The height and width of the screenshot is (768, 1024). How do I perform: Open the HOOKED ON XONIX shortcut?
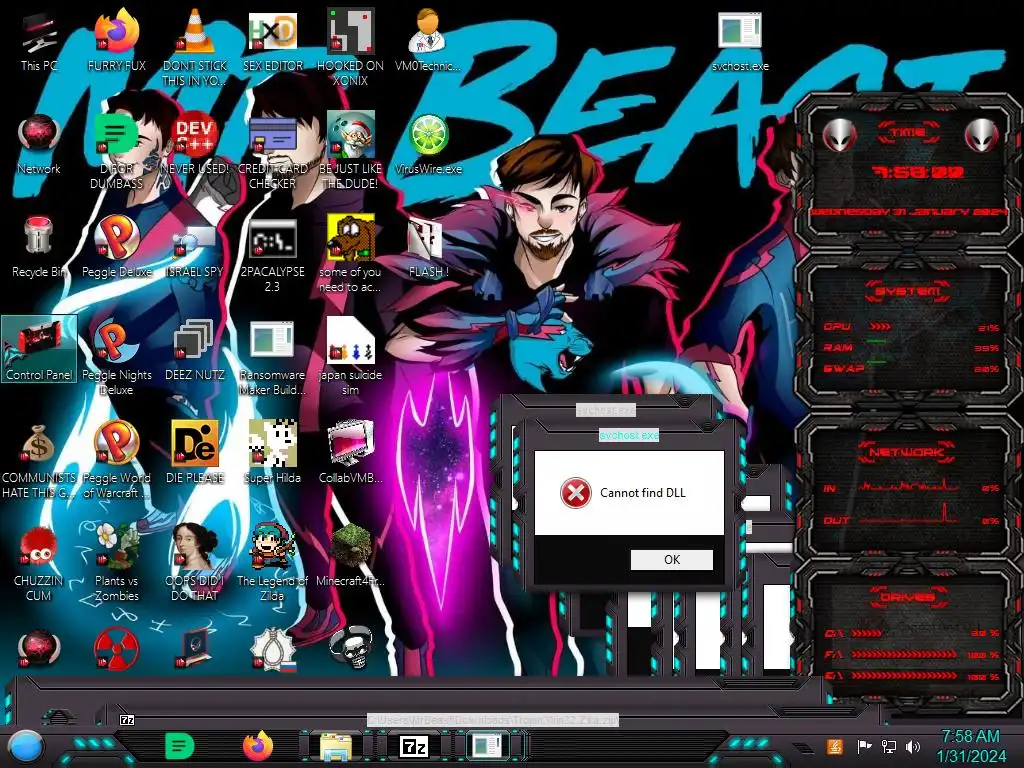click(350, 49)
